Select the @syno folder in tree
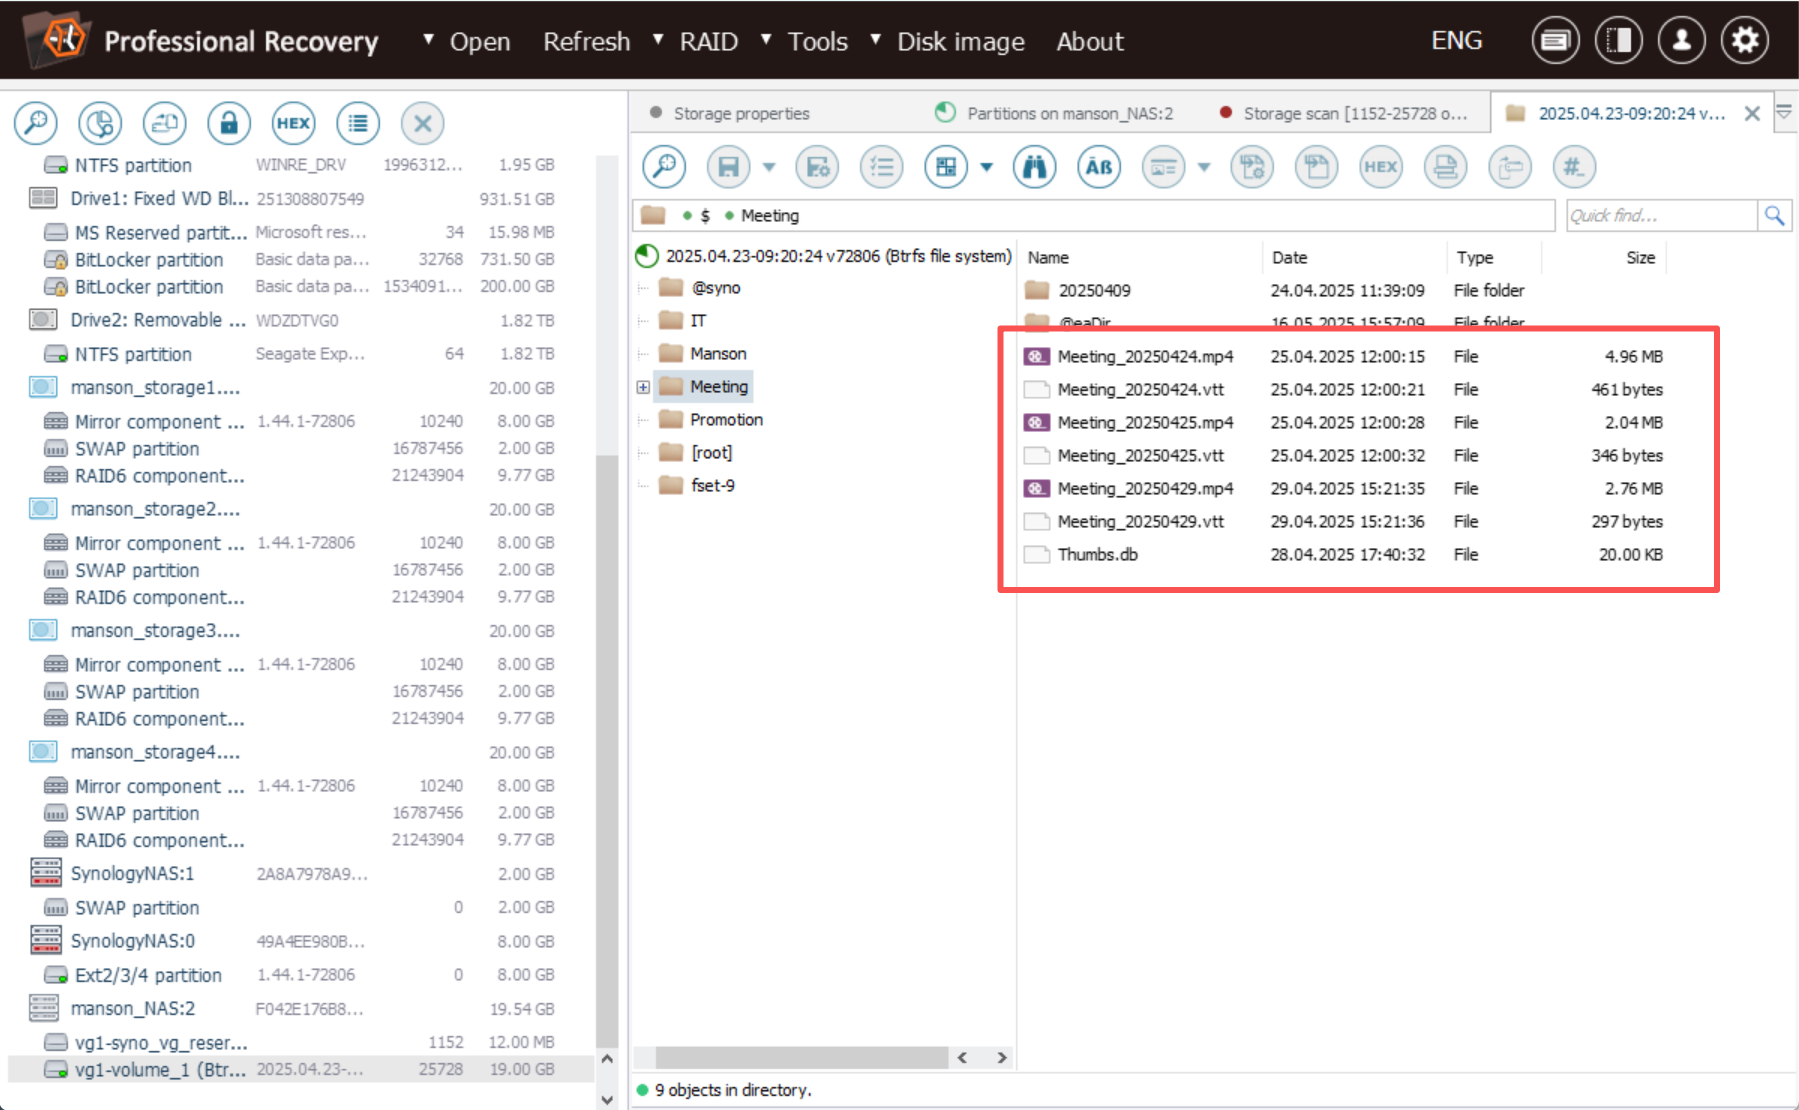1799x1110 pixels. click(x=715, y=288)
